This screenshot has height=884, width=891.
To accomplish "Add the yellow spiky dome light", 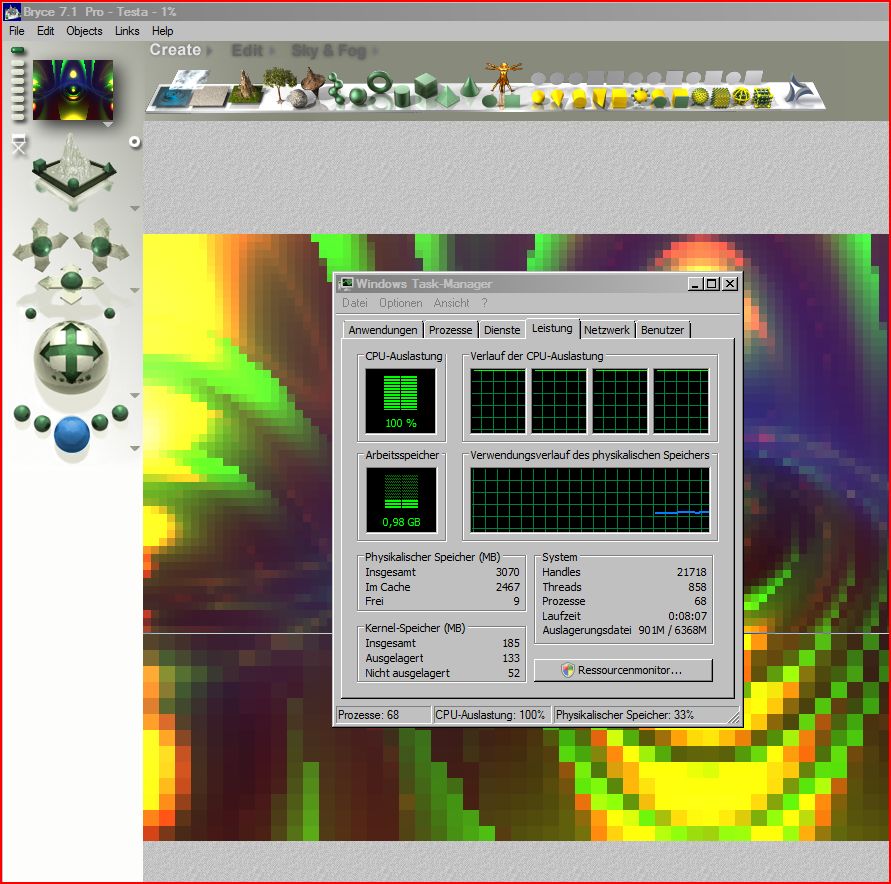I will (x=641, y=97).
